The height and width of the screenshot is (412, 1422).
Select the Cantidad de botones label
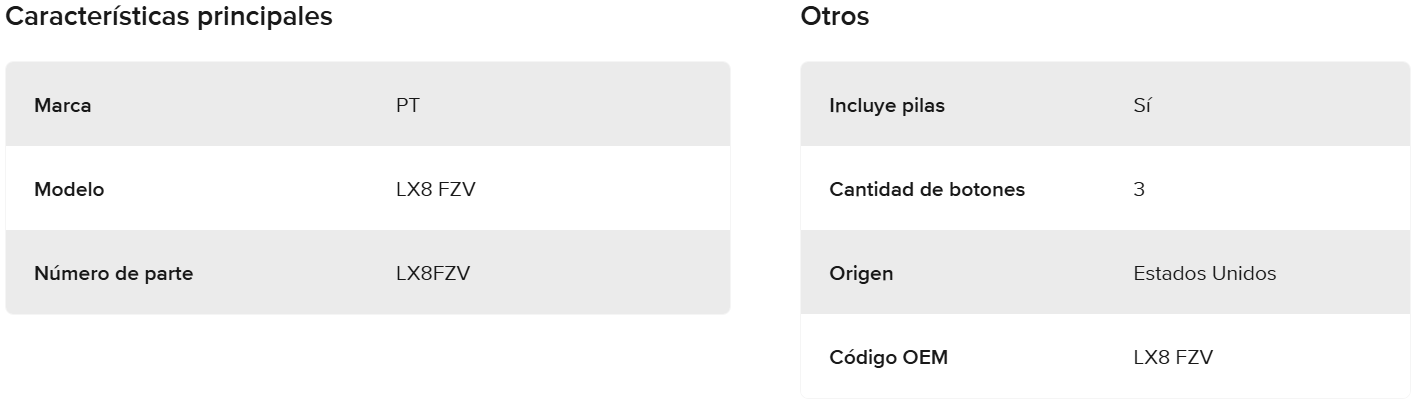926,189
